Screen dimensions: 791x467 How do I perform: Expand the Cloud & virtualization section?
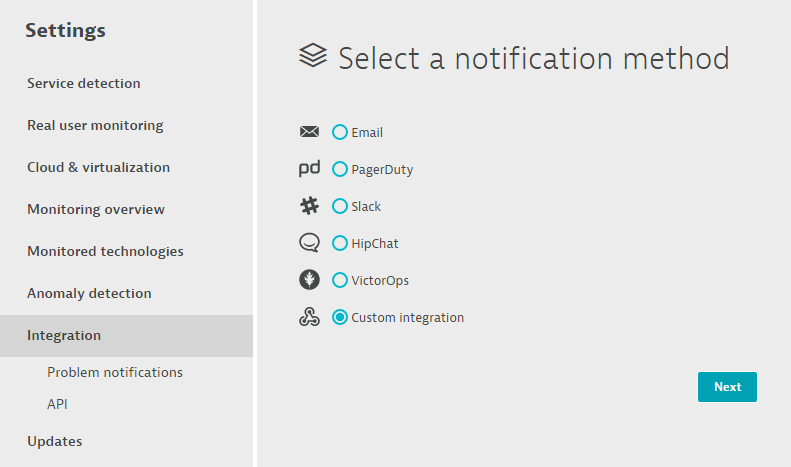[x=98, y=167]
